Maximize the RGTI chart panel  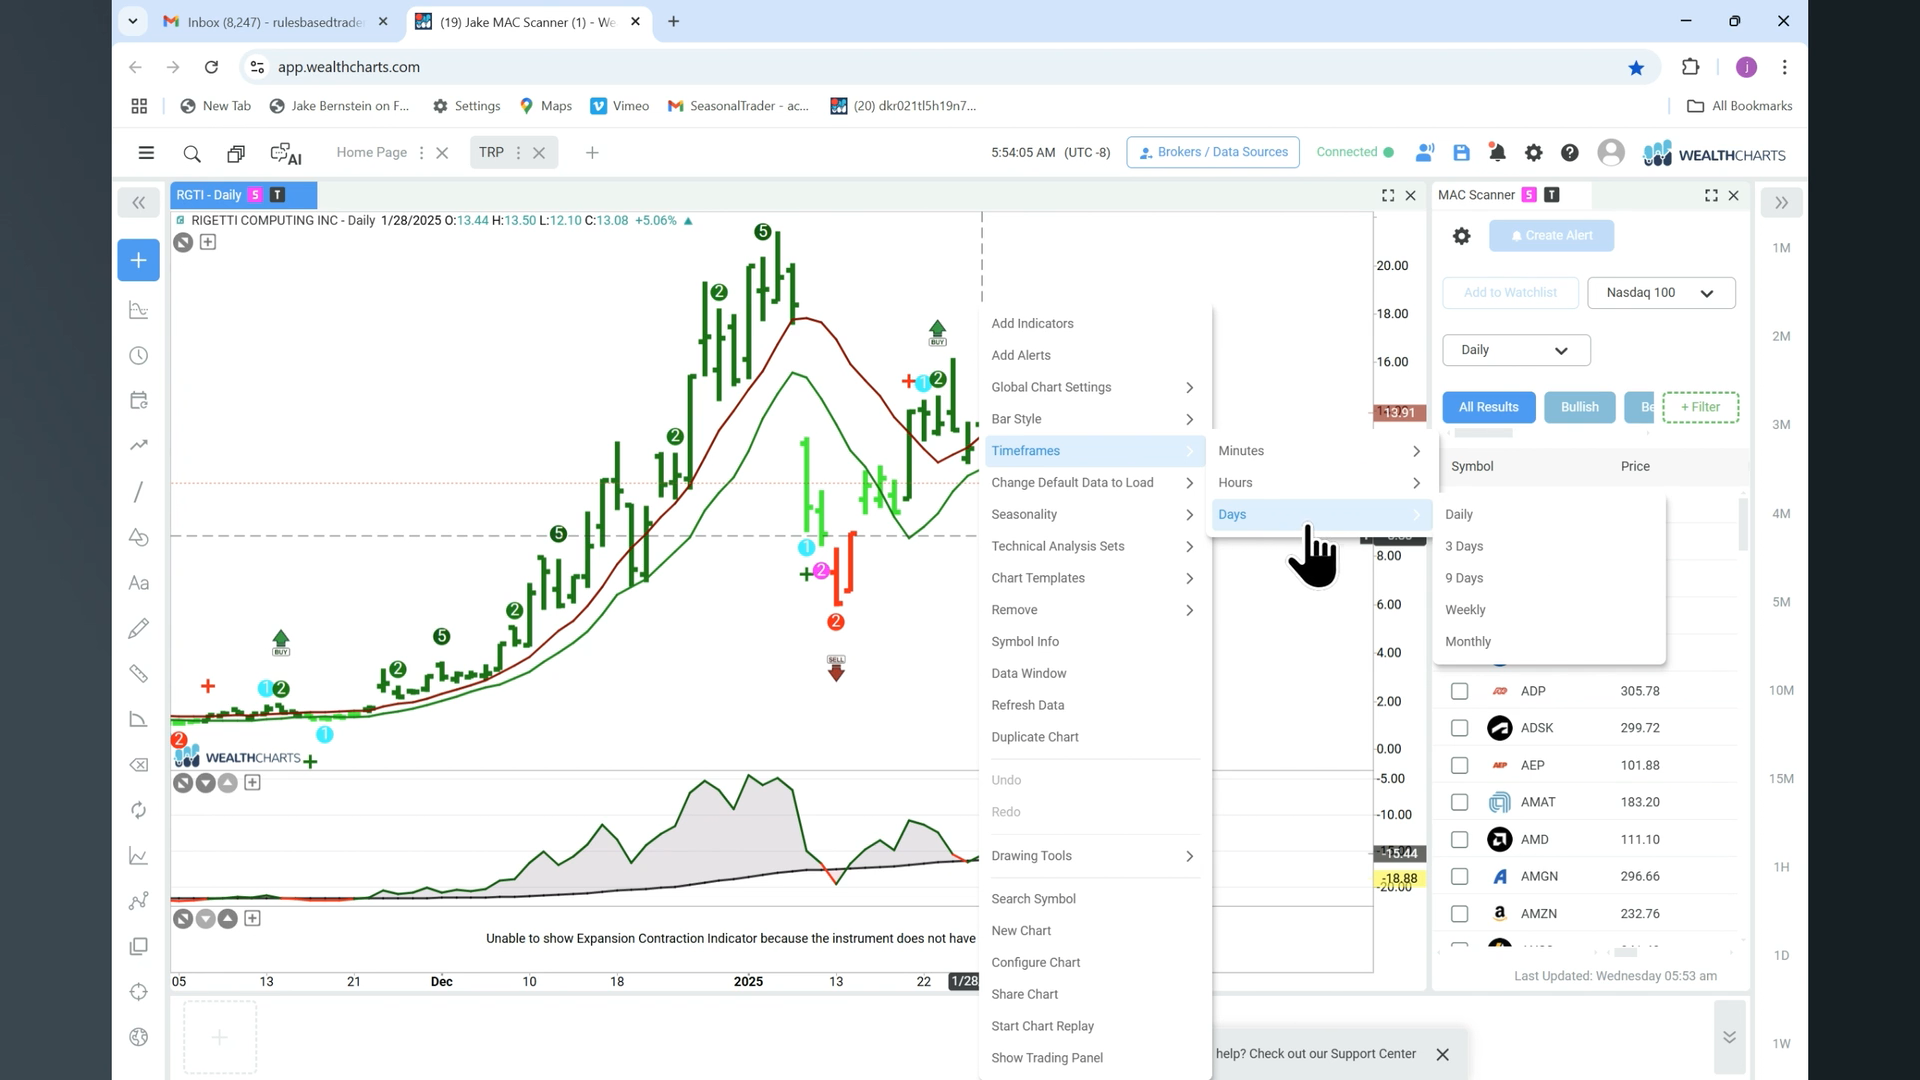1388,196
